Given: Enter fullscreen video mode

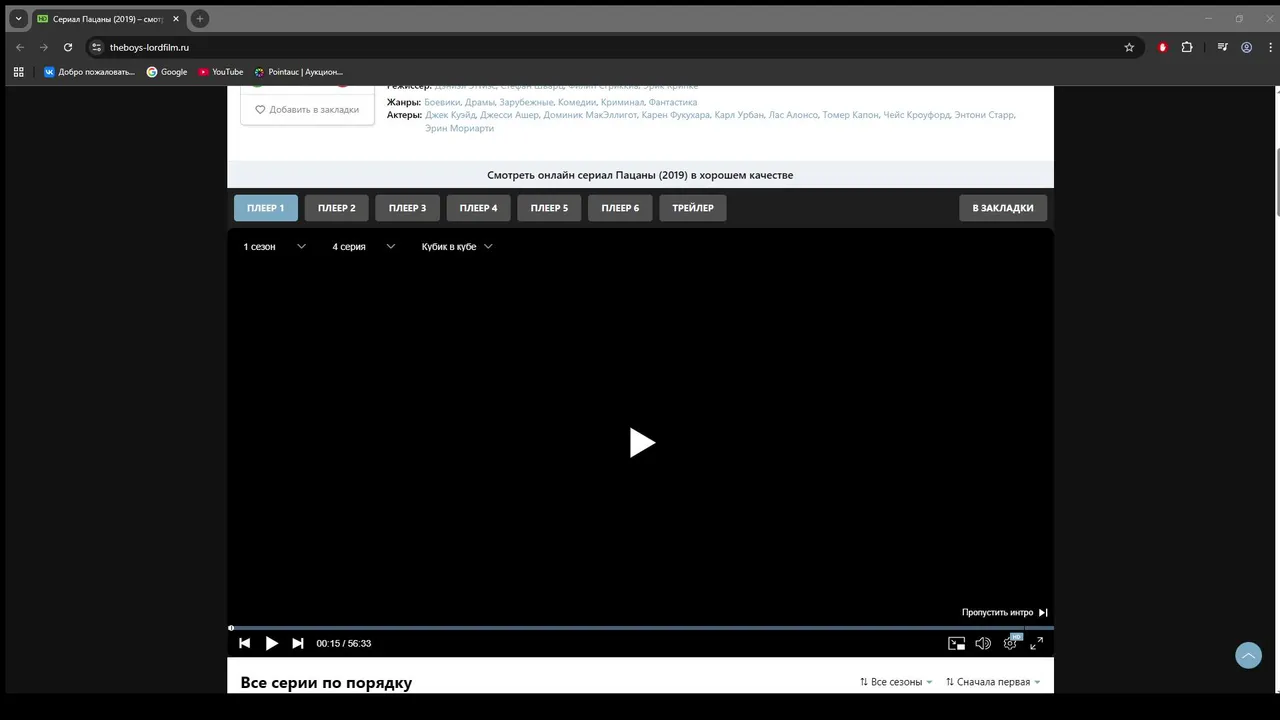Looking at the screenshot, I should coord(1037,643).
